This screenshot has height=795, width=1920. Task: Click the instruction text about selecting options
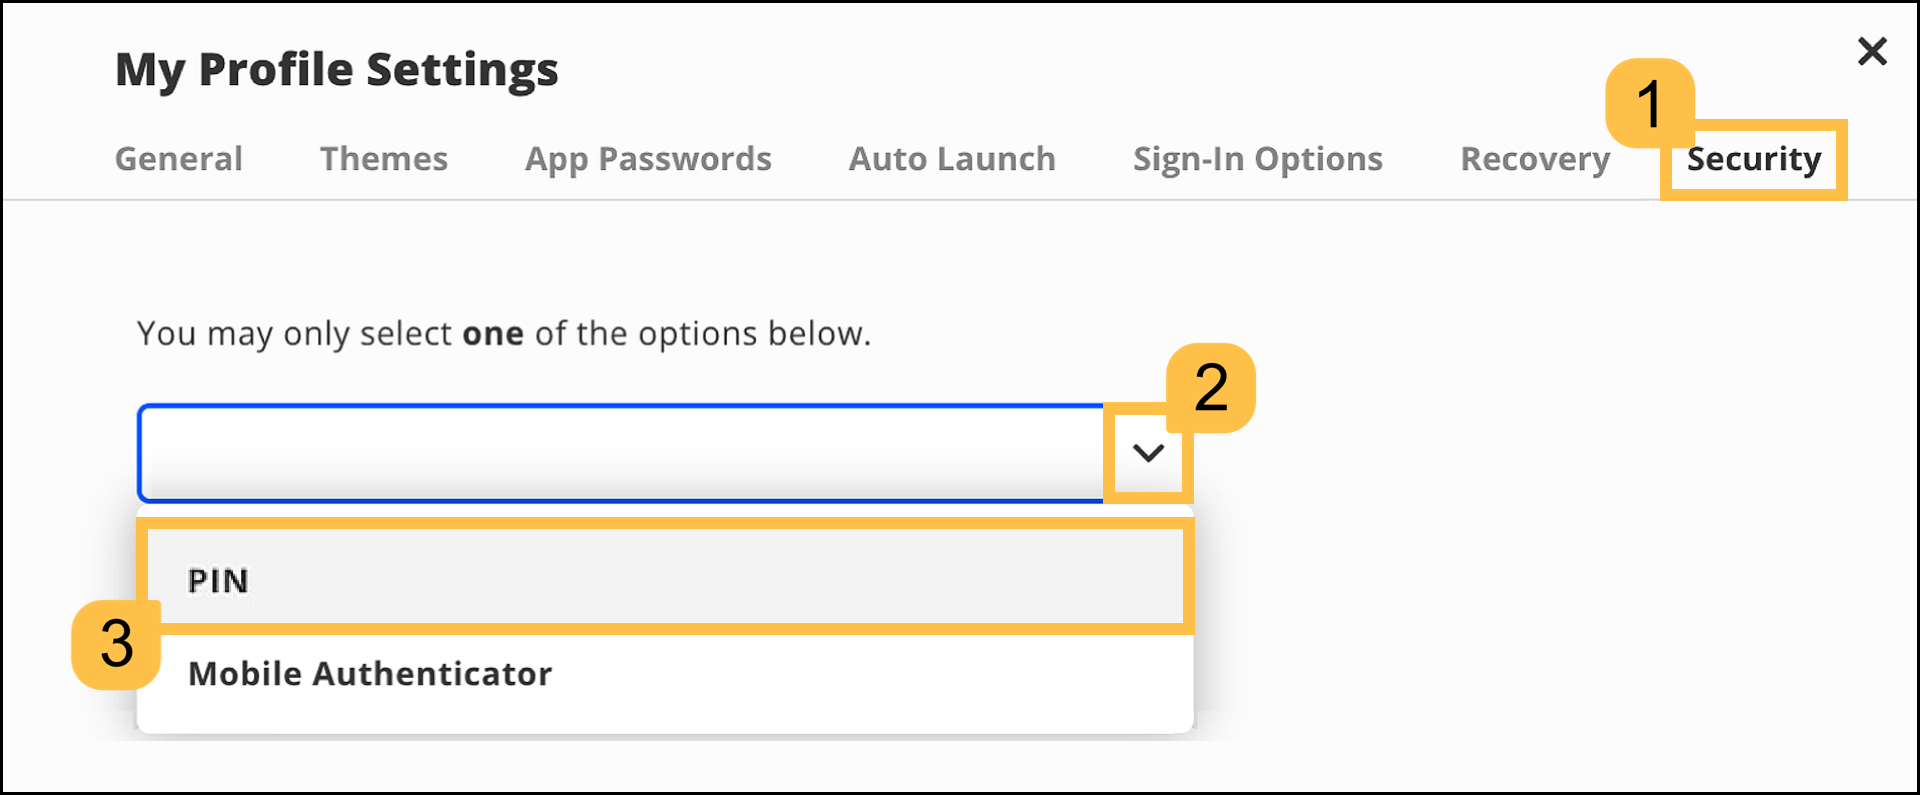point(503,333)
